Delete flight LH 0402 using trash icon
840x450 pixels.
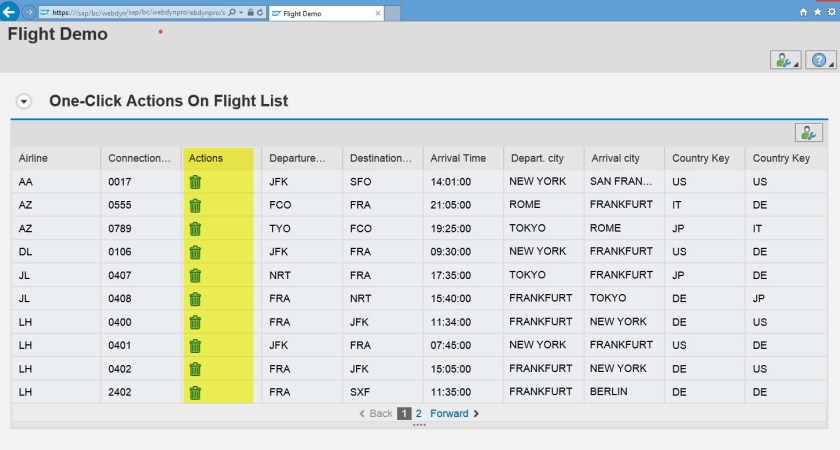coord(195,369)
